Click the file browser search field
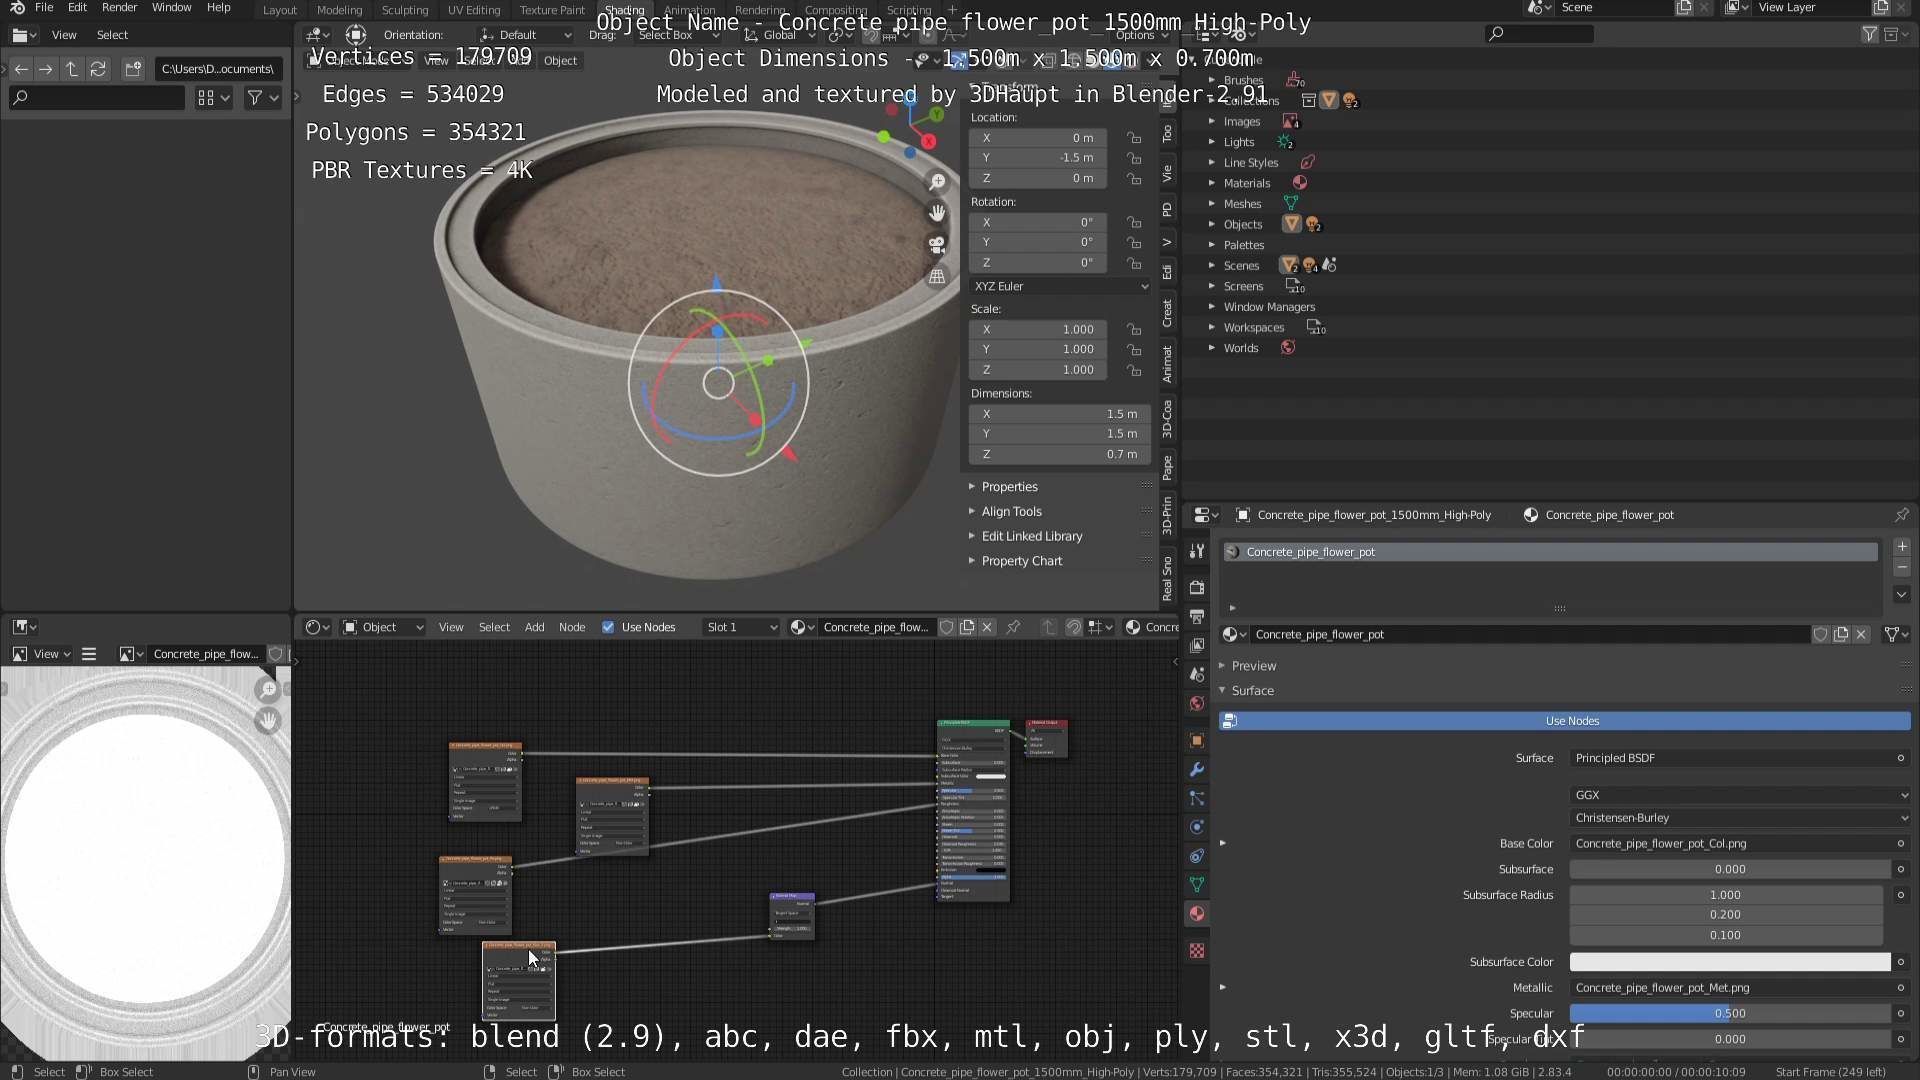Screen dimensions: 1920x1080 point(96,98)
